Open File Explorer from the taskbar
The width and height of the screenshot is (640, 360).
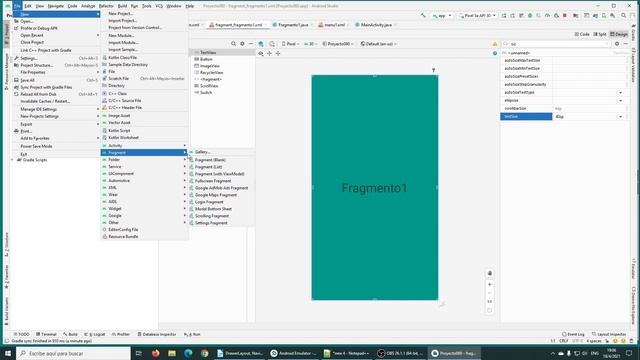[172, 353]
